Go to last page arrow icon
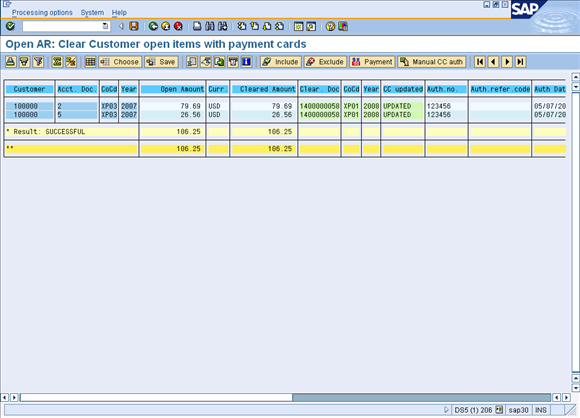This screenshot has height=418, width=580. [520, 62]
